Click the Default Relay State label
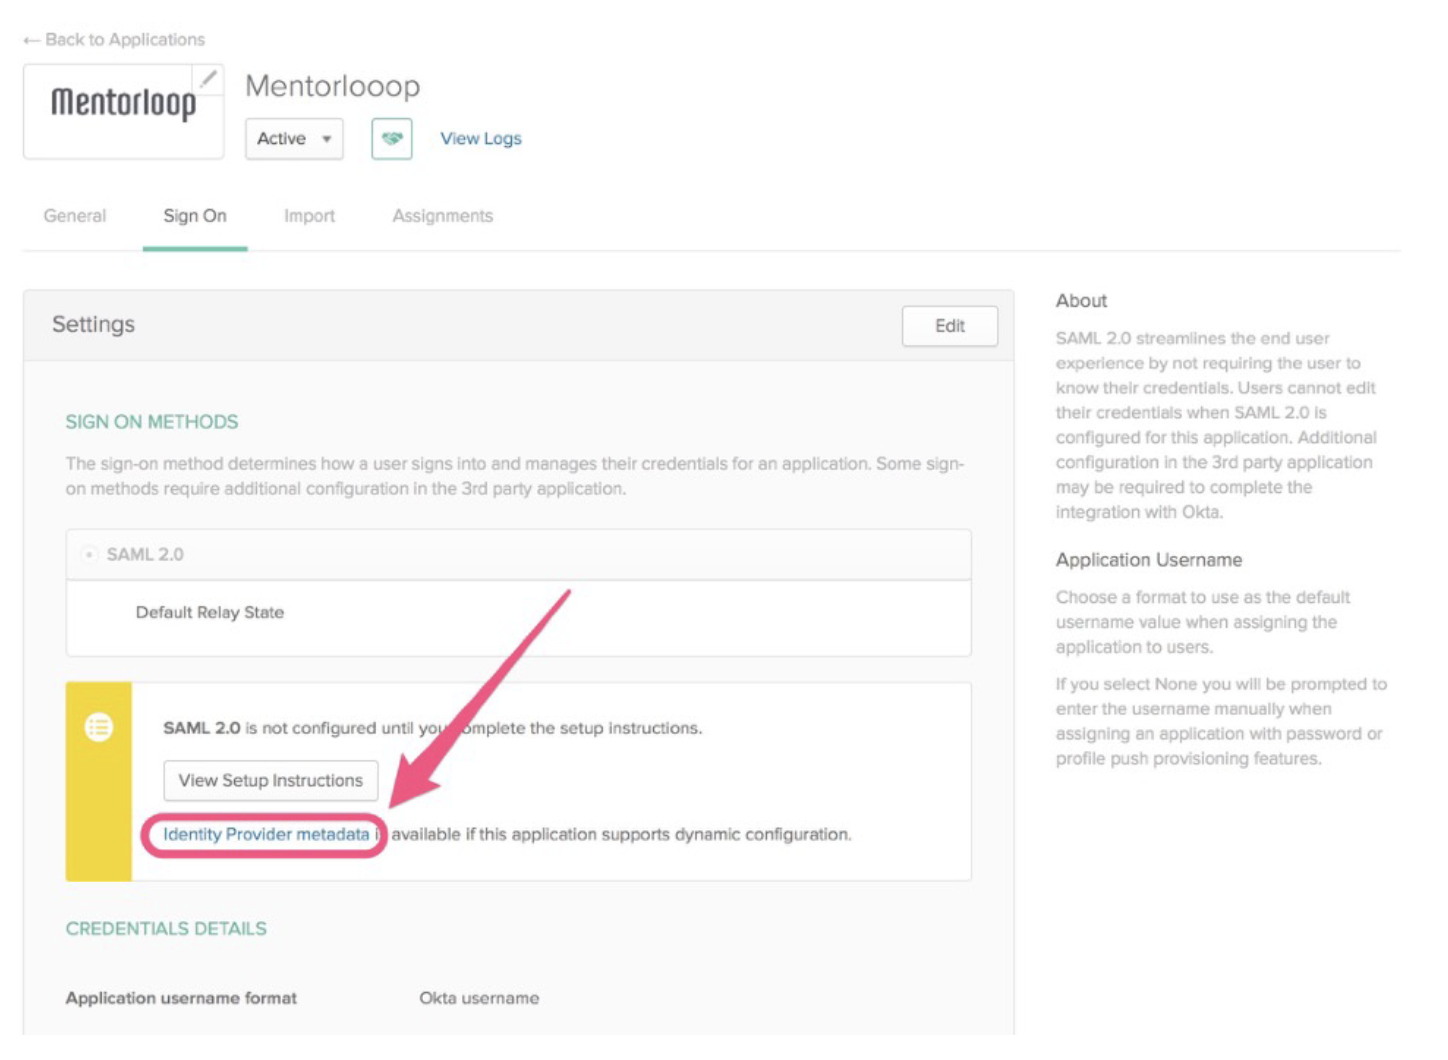The height and width of the screenshot is (1060, 1448). pyautogui.click(x=210, y=612)
